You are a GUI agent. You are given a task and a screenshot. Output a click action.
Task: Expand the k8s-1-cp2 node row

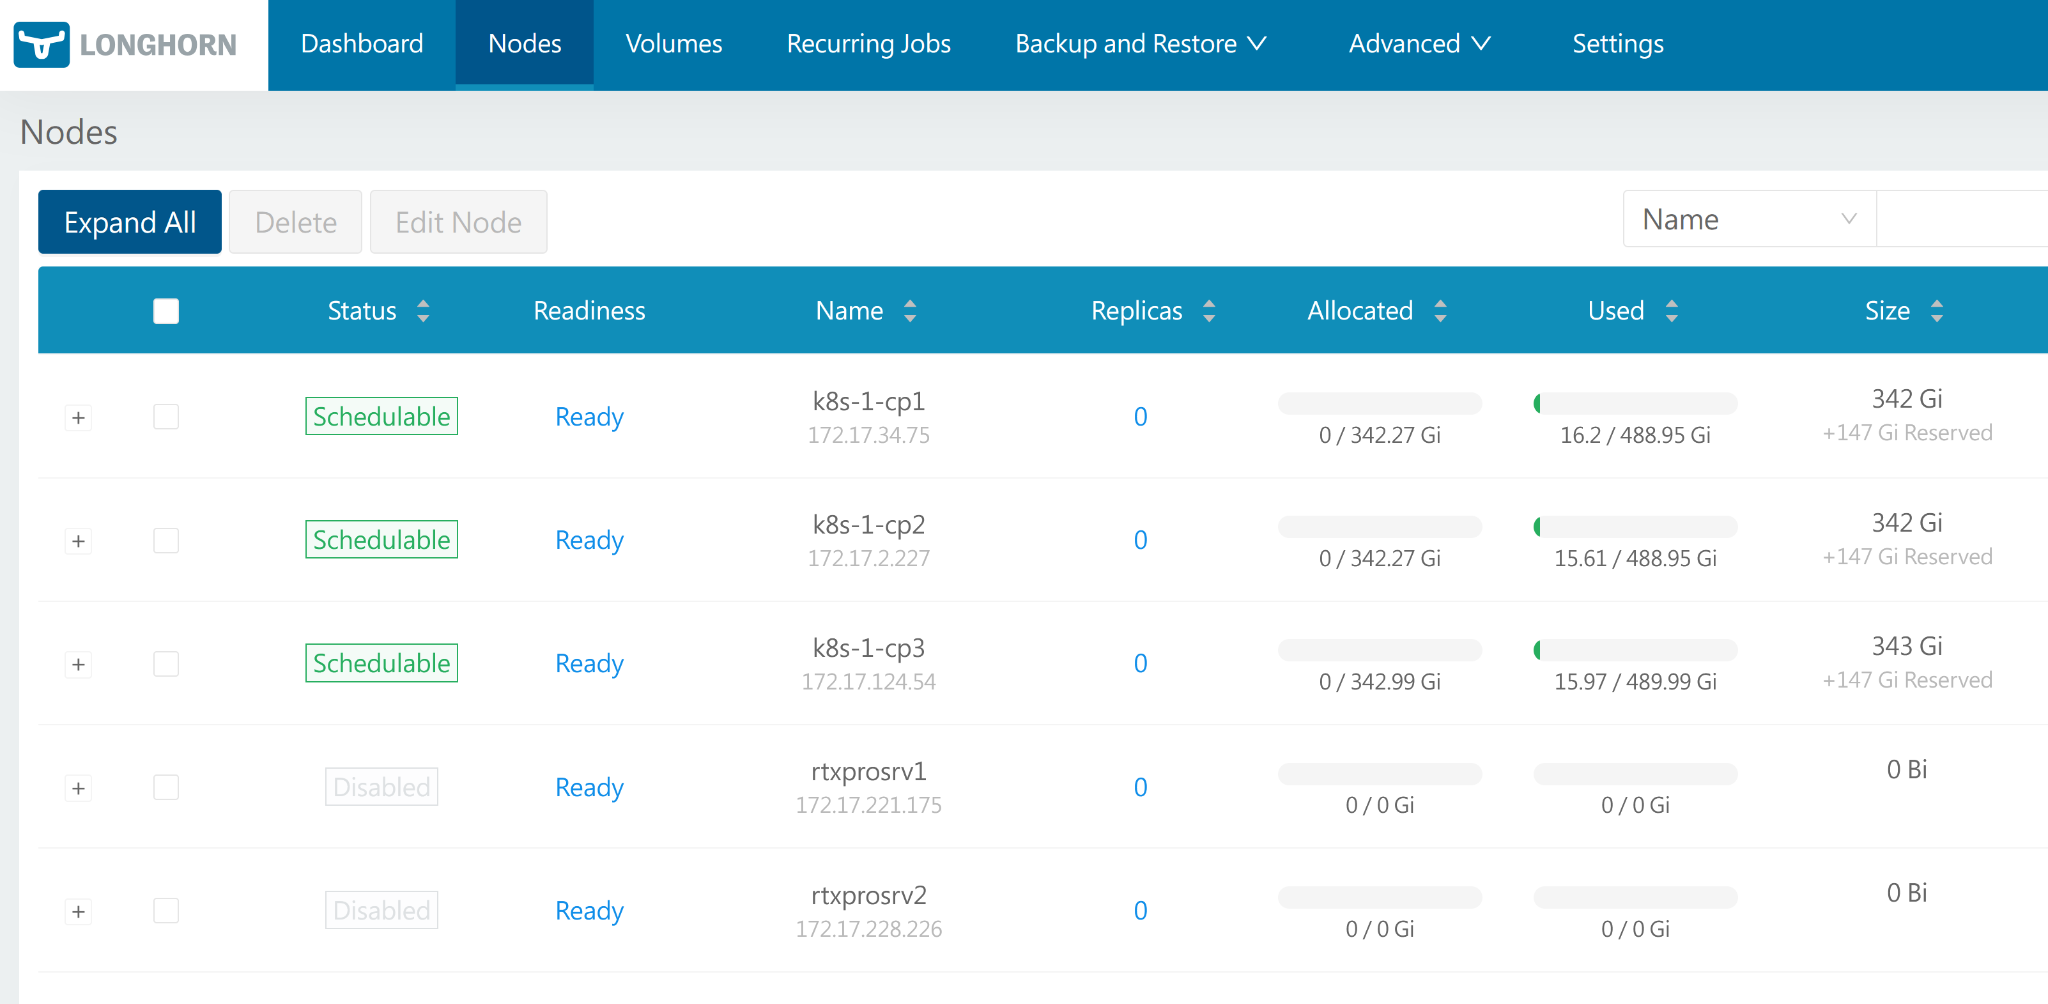click(x=78, y=541)
